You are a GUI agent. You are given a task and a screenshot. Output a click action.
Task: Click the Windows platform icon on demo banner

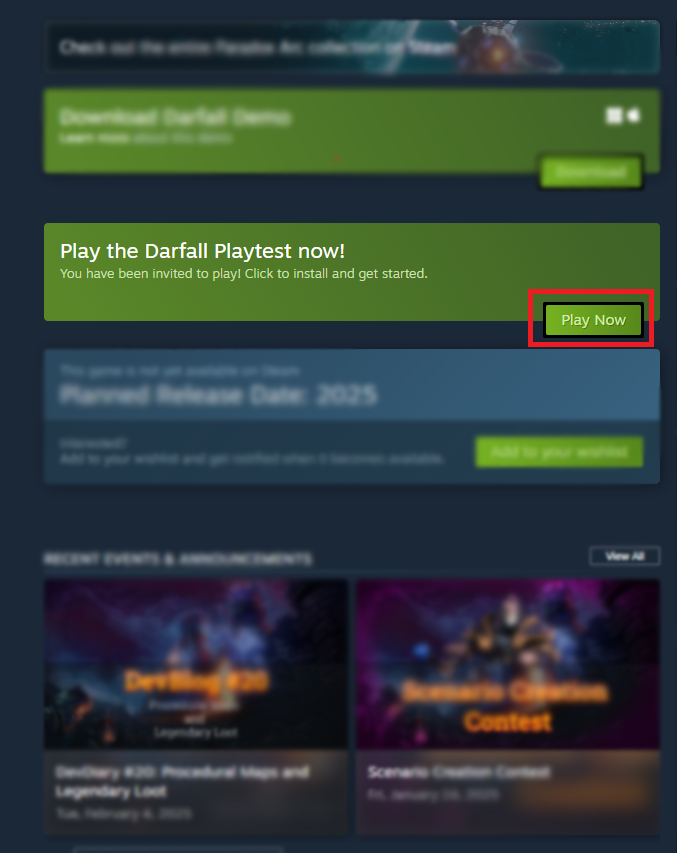(614, 115)
